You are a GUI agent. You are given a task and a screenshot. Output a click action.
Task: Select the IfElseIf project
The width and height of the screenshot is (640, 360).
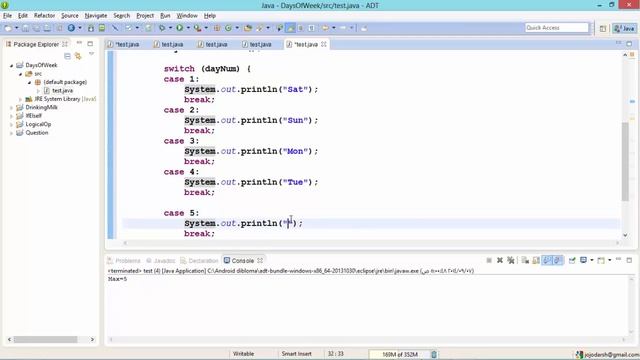(33, 116)
